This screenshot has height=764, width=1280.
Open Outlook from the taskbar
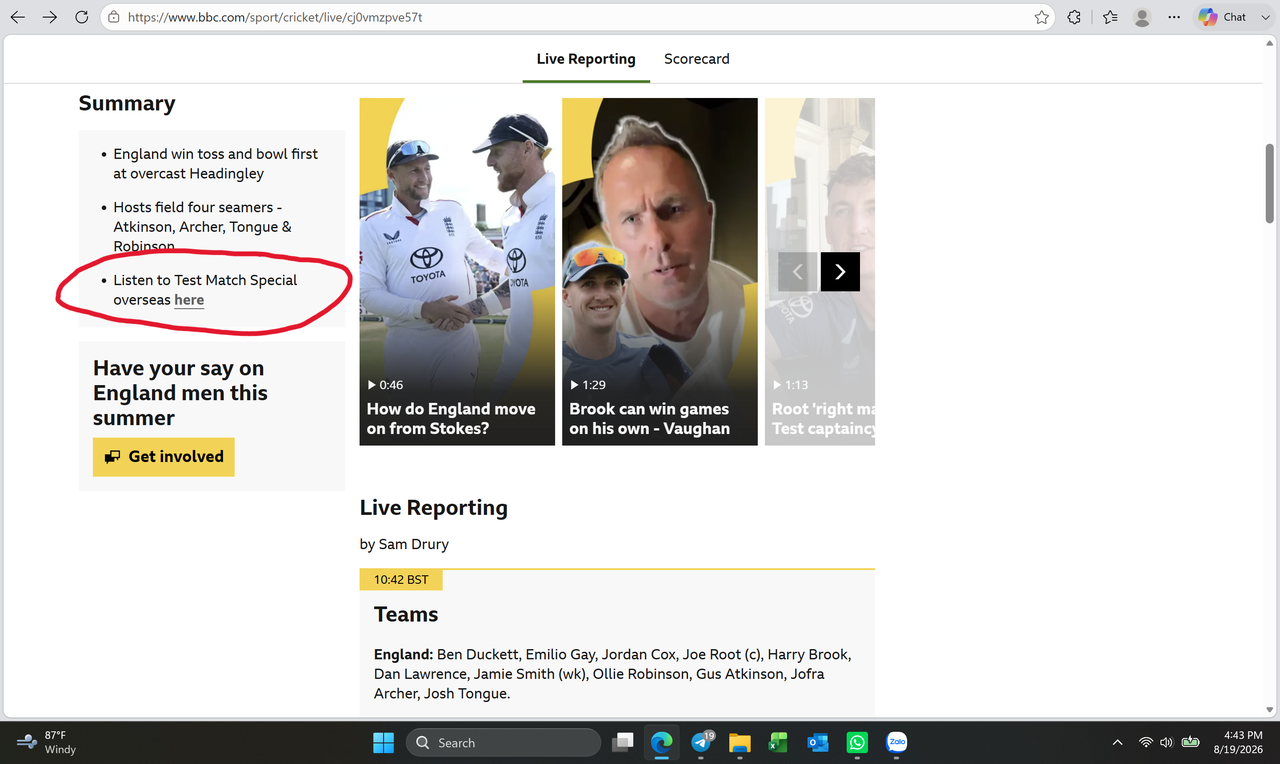click(818, 743)
